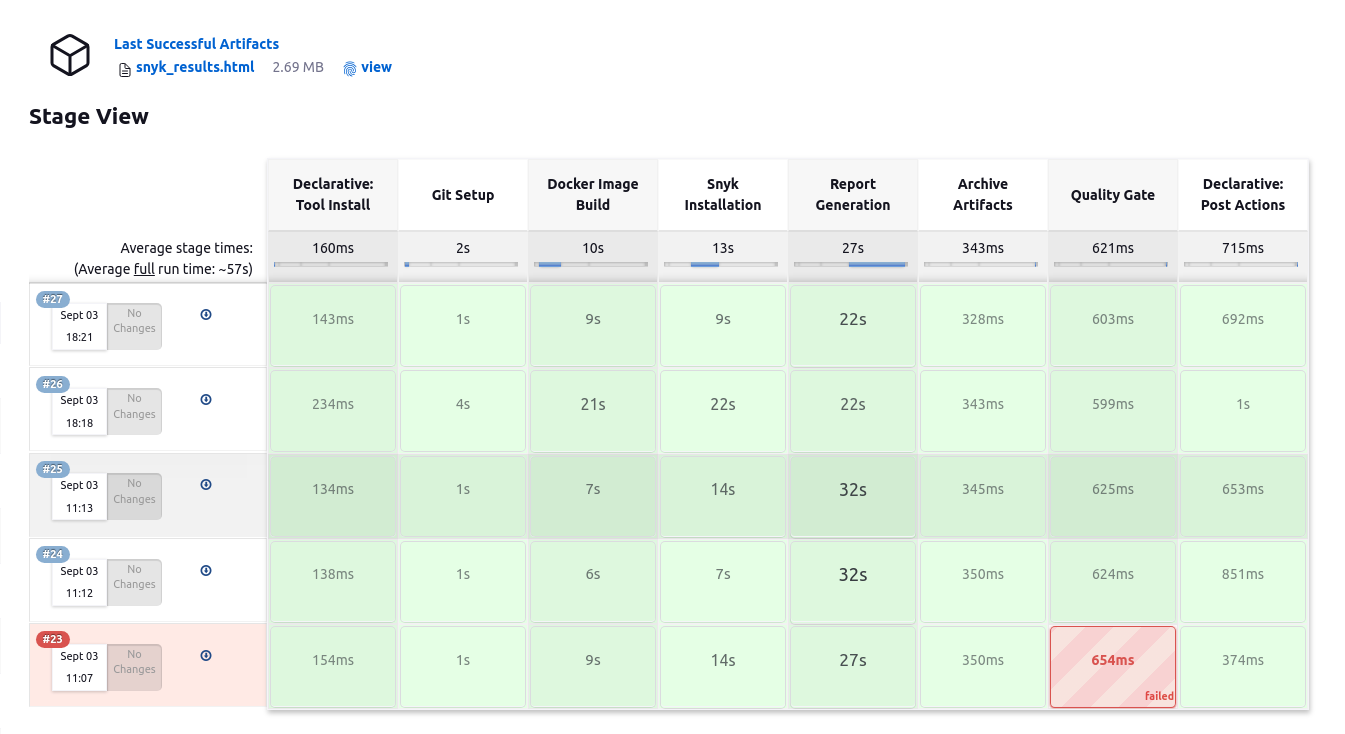1345x734 pixels.
Task: Click the artifact download icon for build #26
Action: click(x=206, y=399)
